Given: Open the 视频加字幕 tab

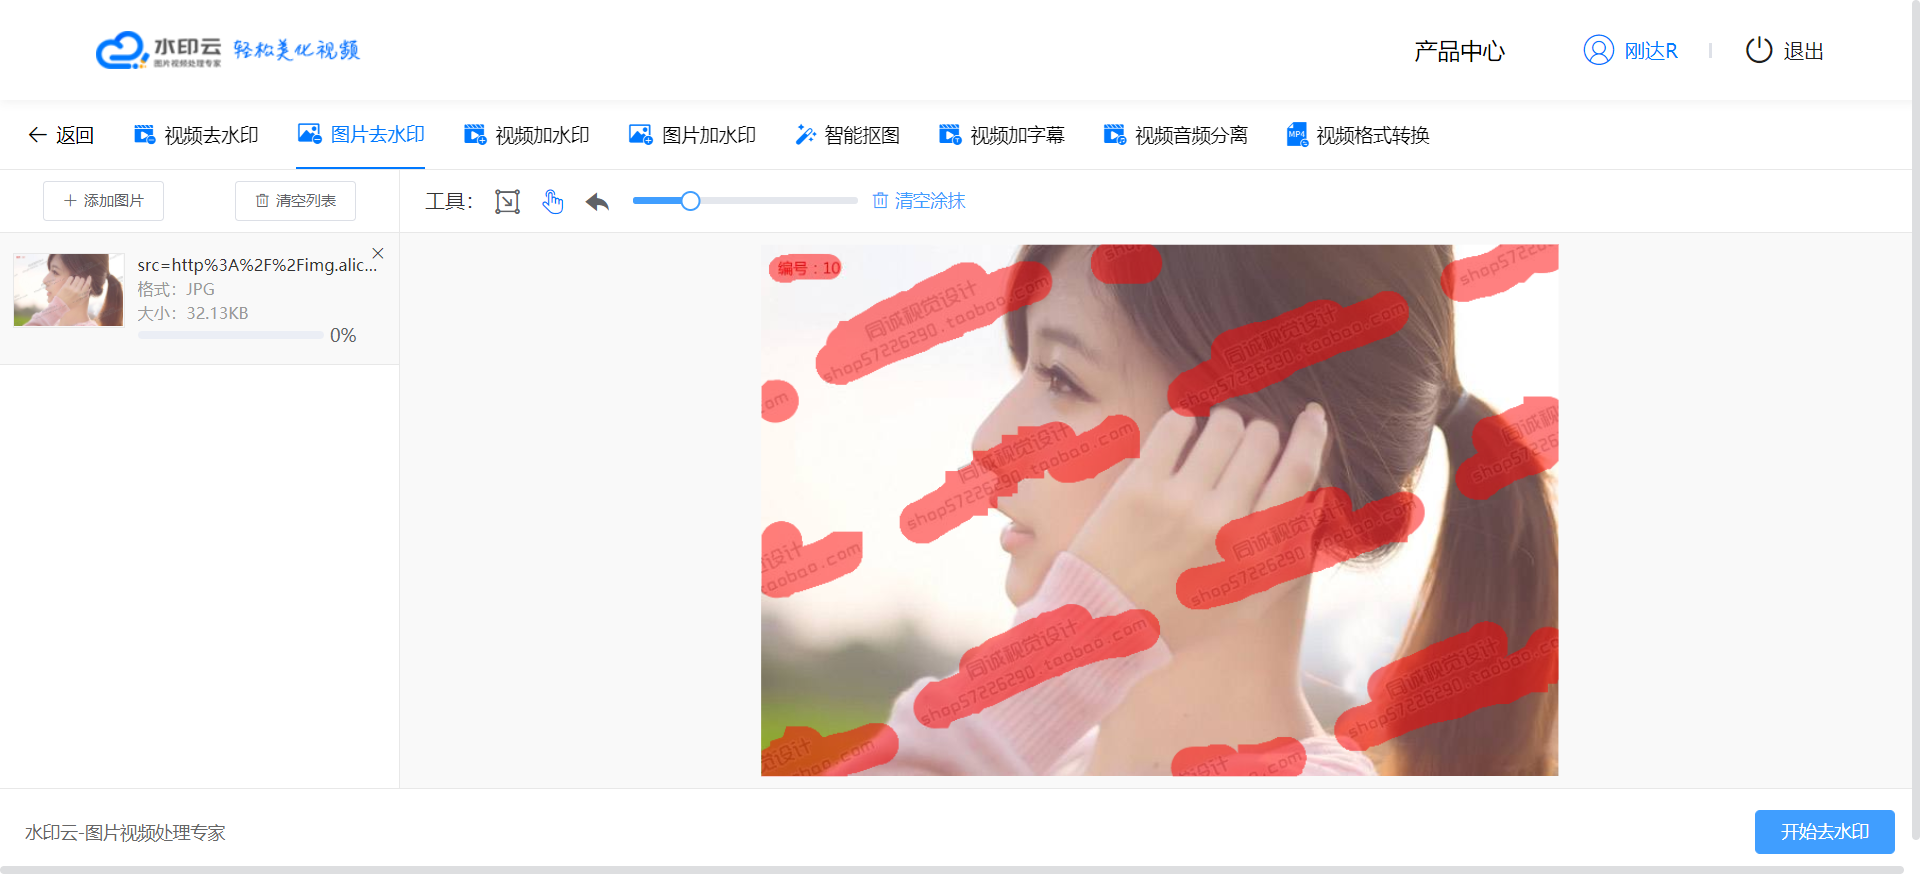Looking at the screenshot, I should (1002, 135).
